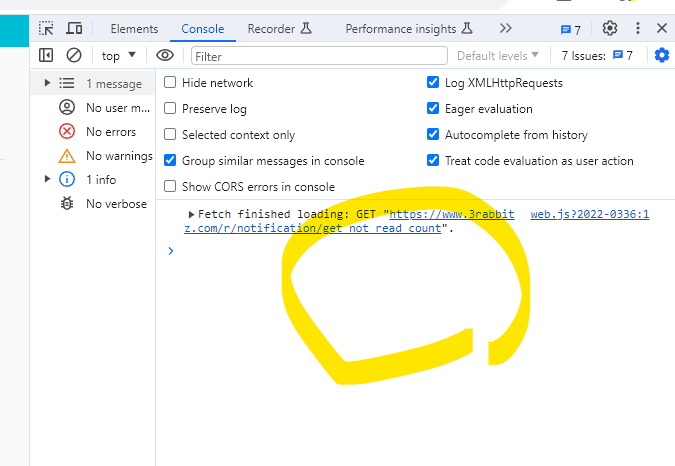Open the Performance insights tab

pos(409,29)
